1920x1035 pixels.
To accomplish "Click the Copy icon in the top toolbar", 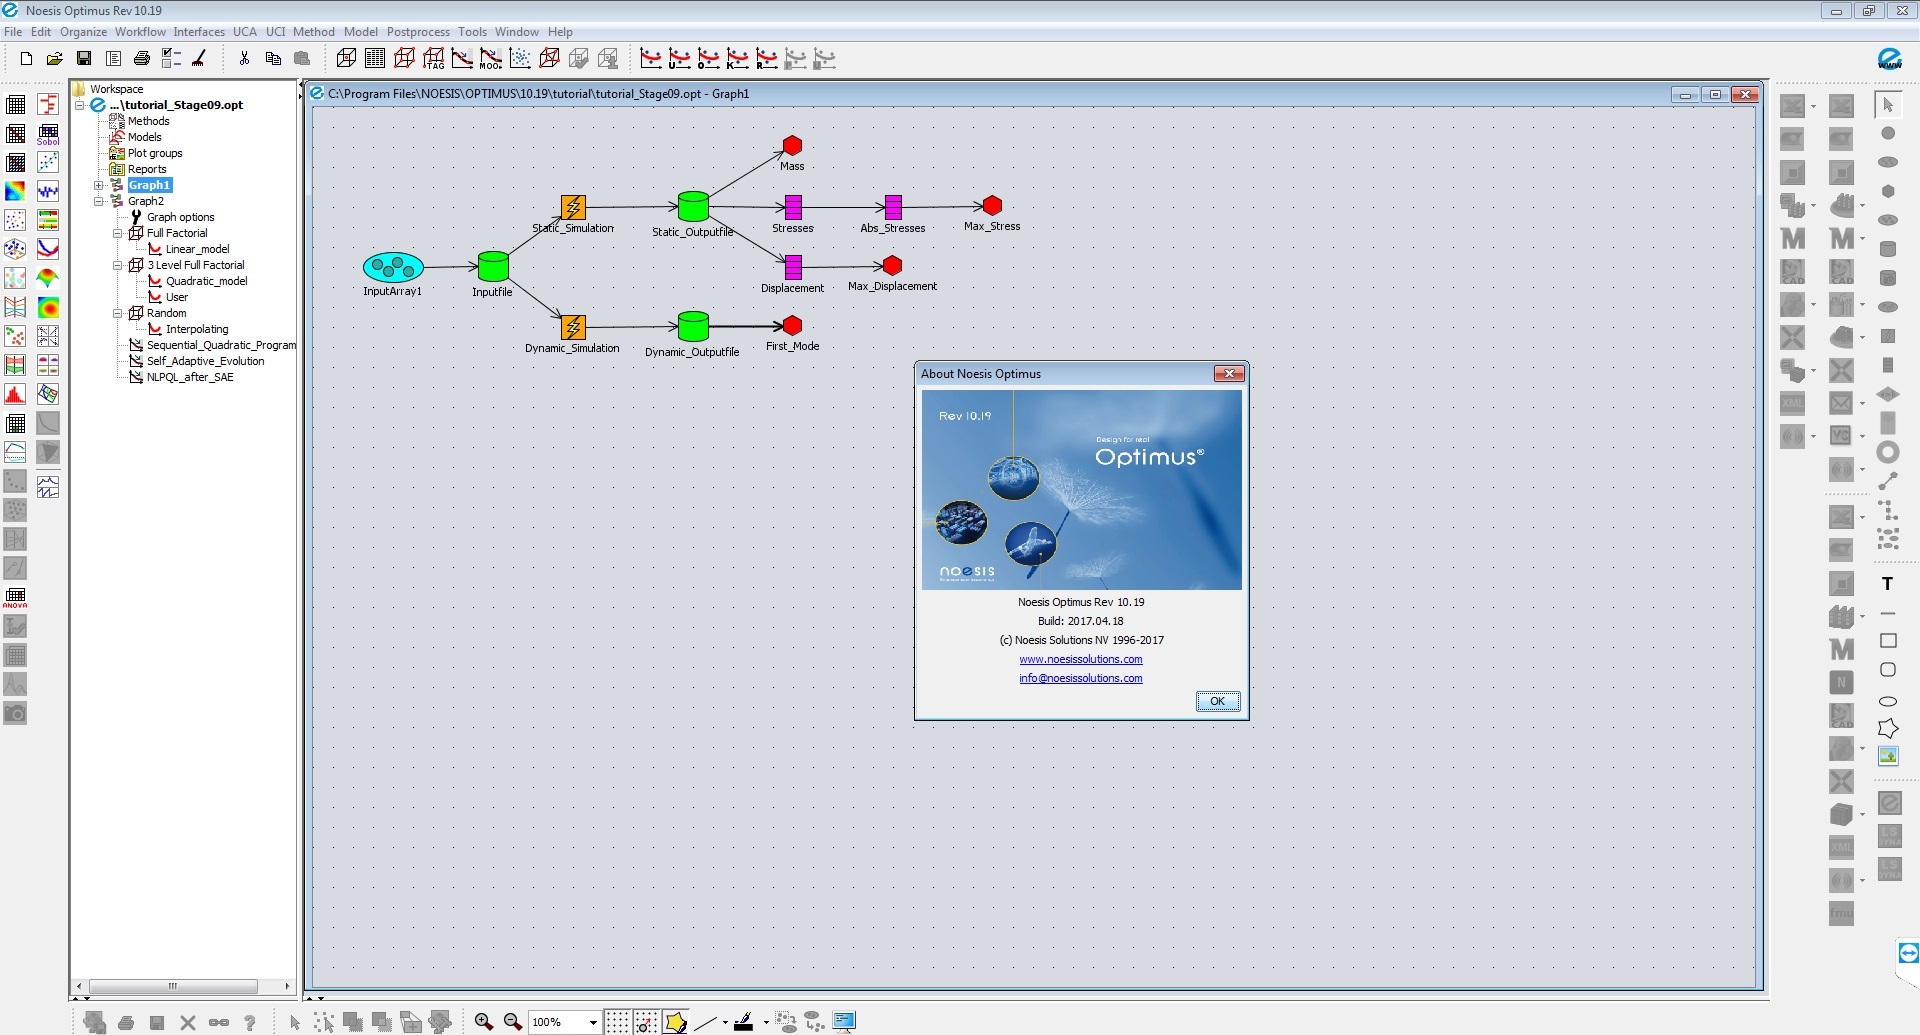I will 273,59.
